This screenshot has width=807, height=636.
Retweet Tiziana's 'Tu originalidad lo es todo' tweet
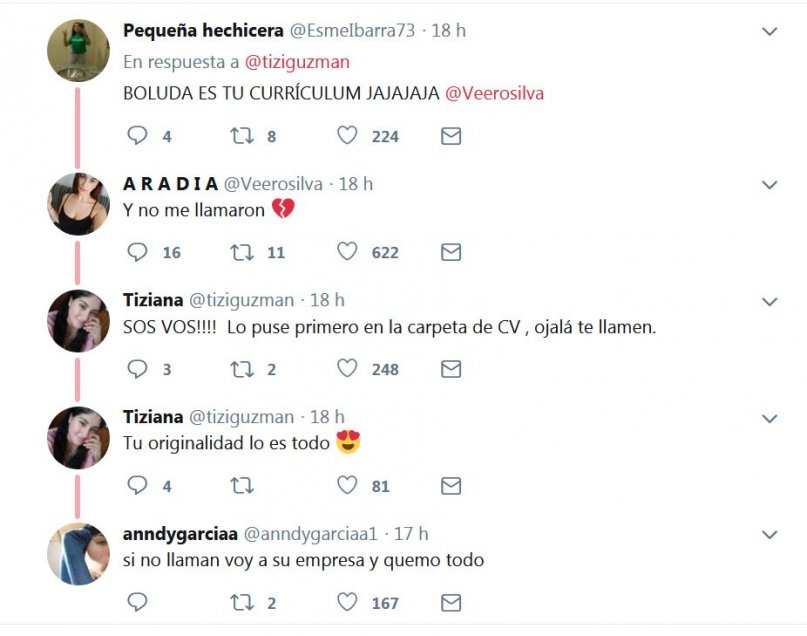pos(242,486)
